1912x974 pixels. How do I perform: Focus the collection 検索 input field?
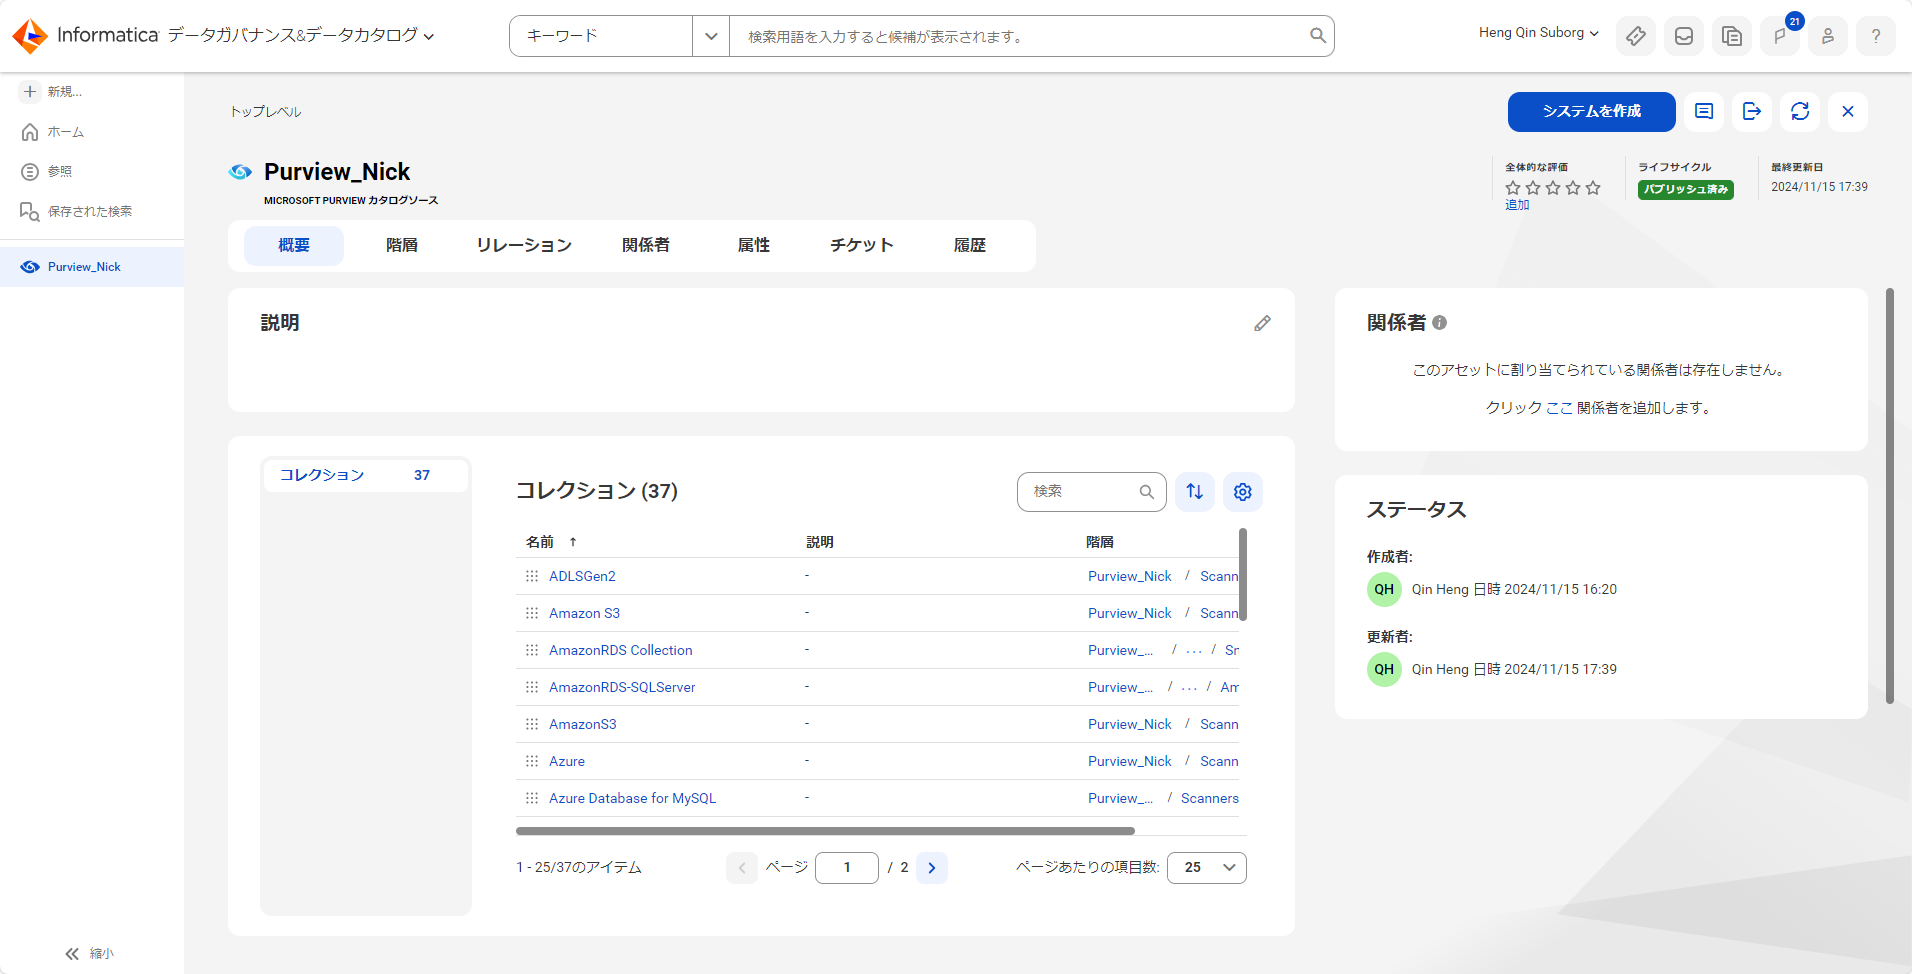(x=1085, y=492)
